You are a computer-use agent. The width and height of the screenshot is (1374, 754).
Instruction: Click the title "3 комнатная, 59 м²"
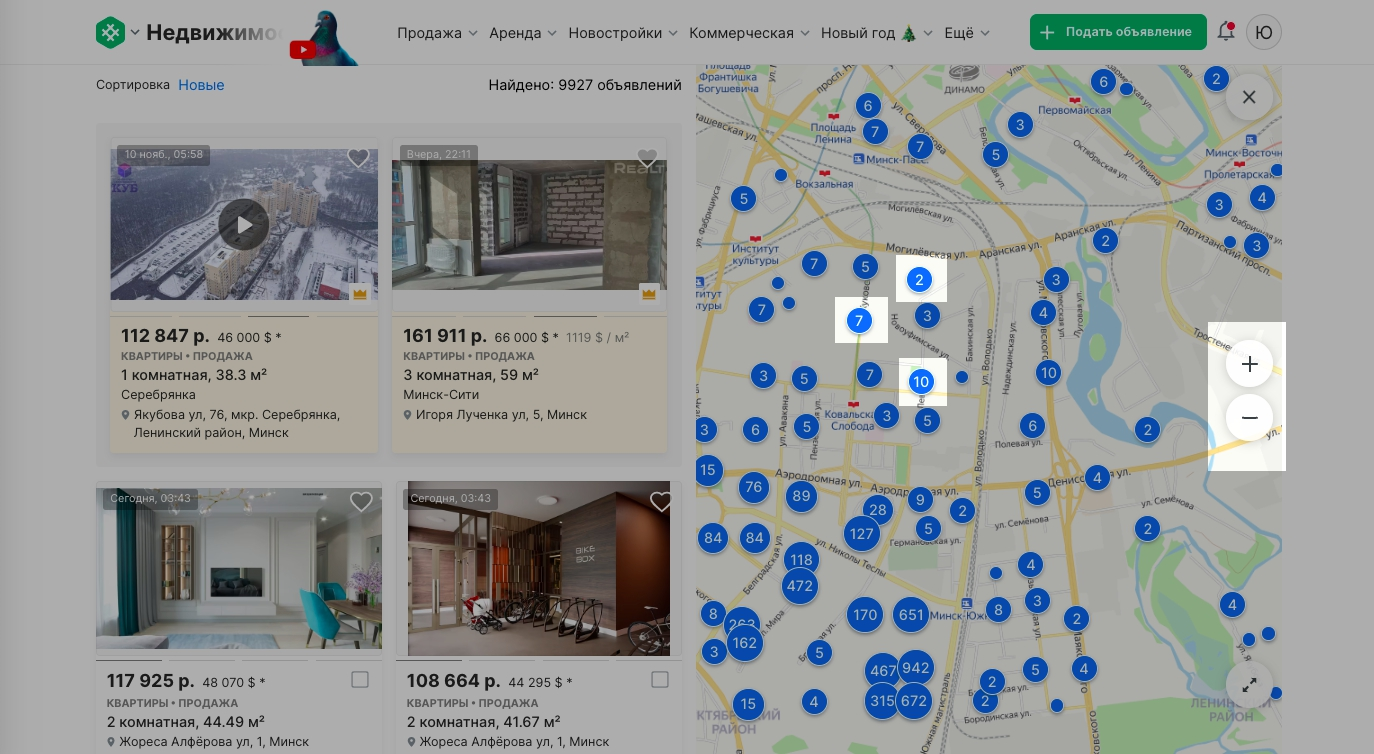pyautogui.click(x=471, y=375)
